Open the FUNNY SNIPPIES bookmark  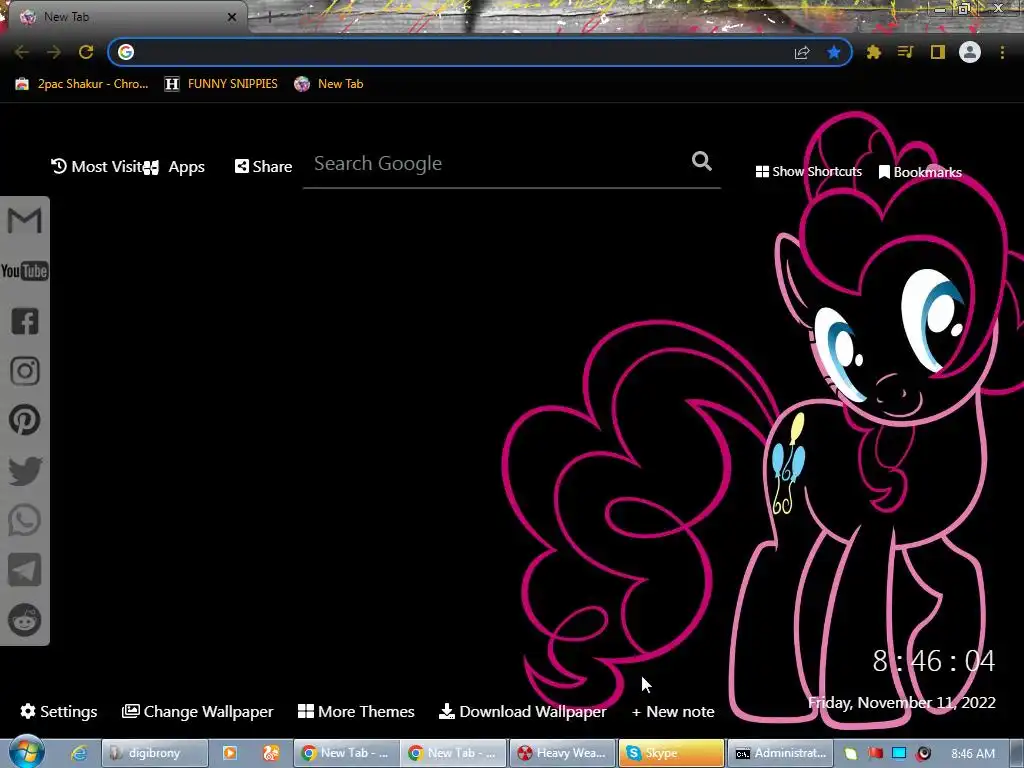pos(221,84)
